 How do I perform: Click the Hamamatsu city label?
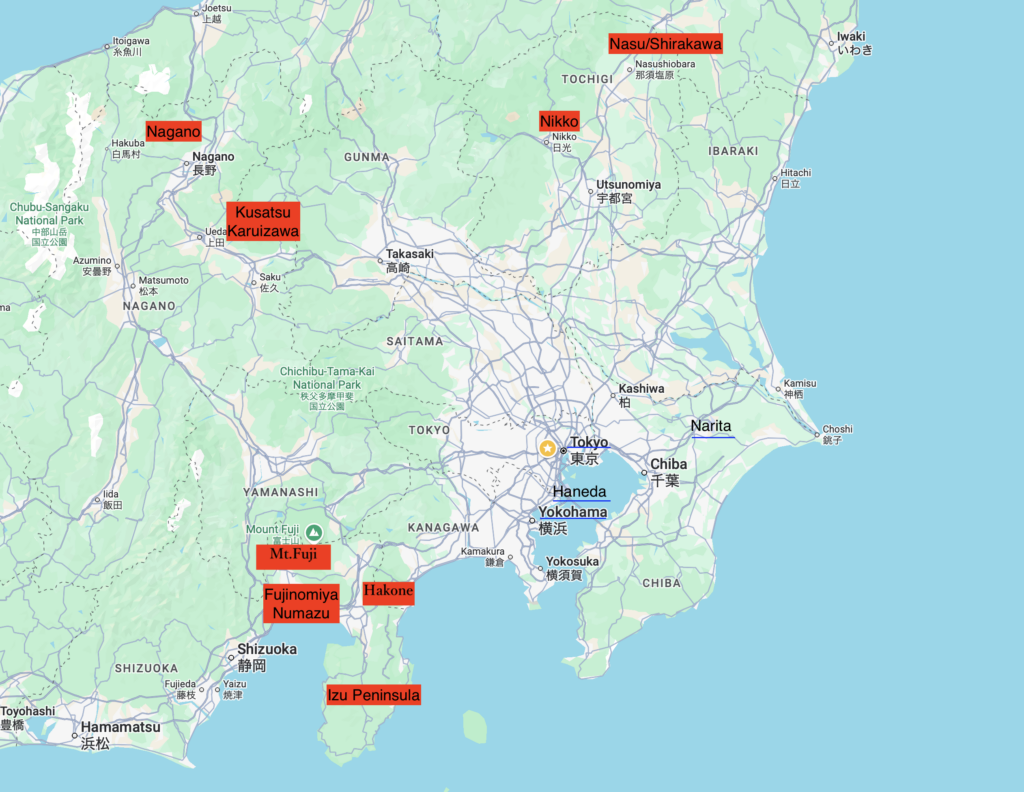pyautogui.click(x=120, y=727)
